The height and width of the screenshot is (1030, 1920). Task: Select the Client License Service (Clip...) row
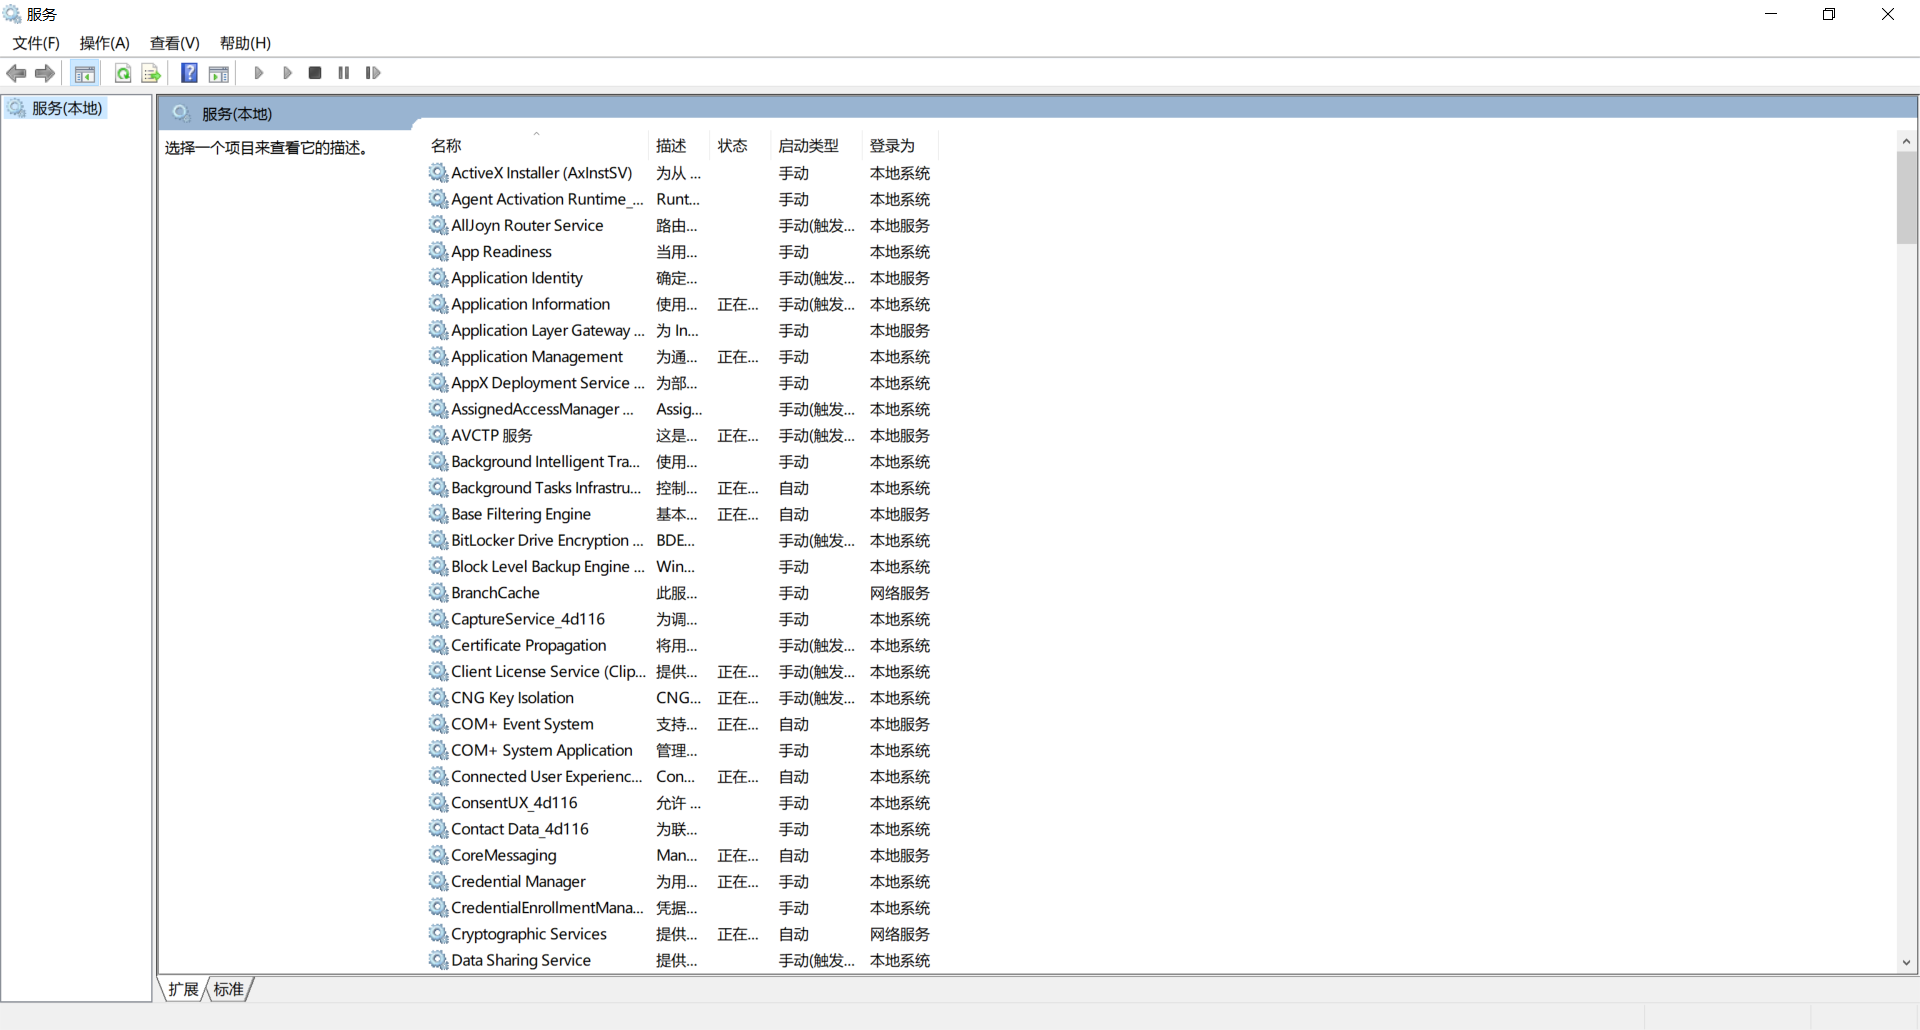click(683, 672)
